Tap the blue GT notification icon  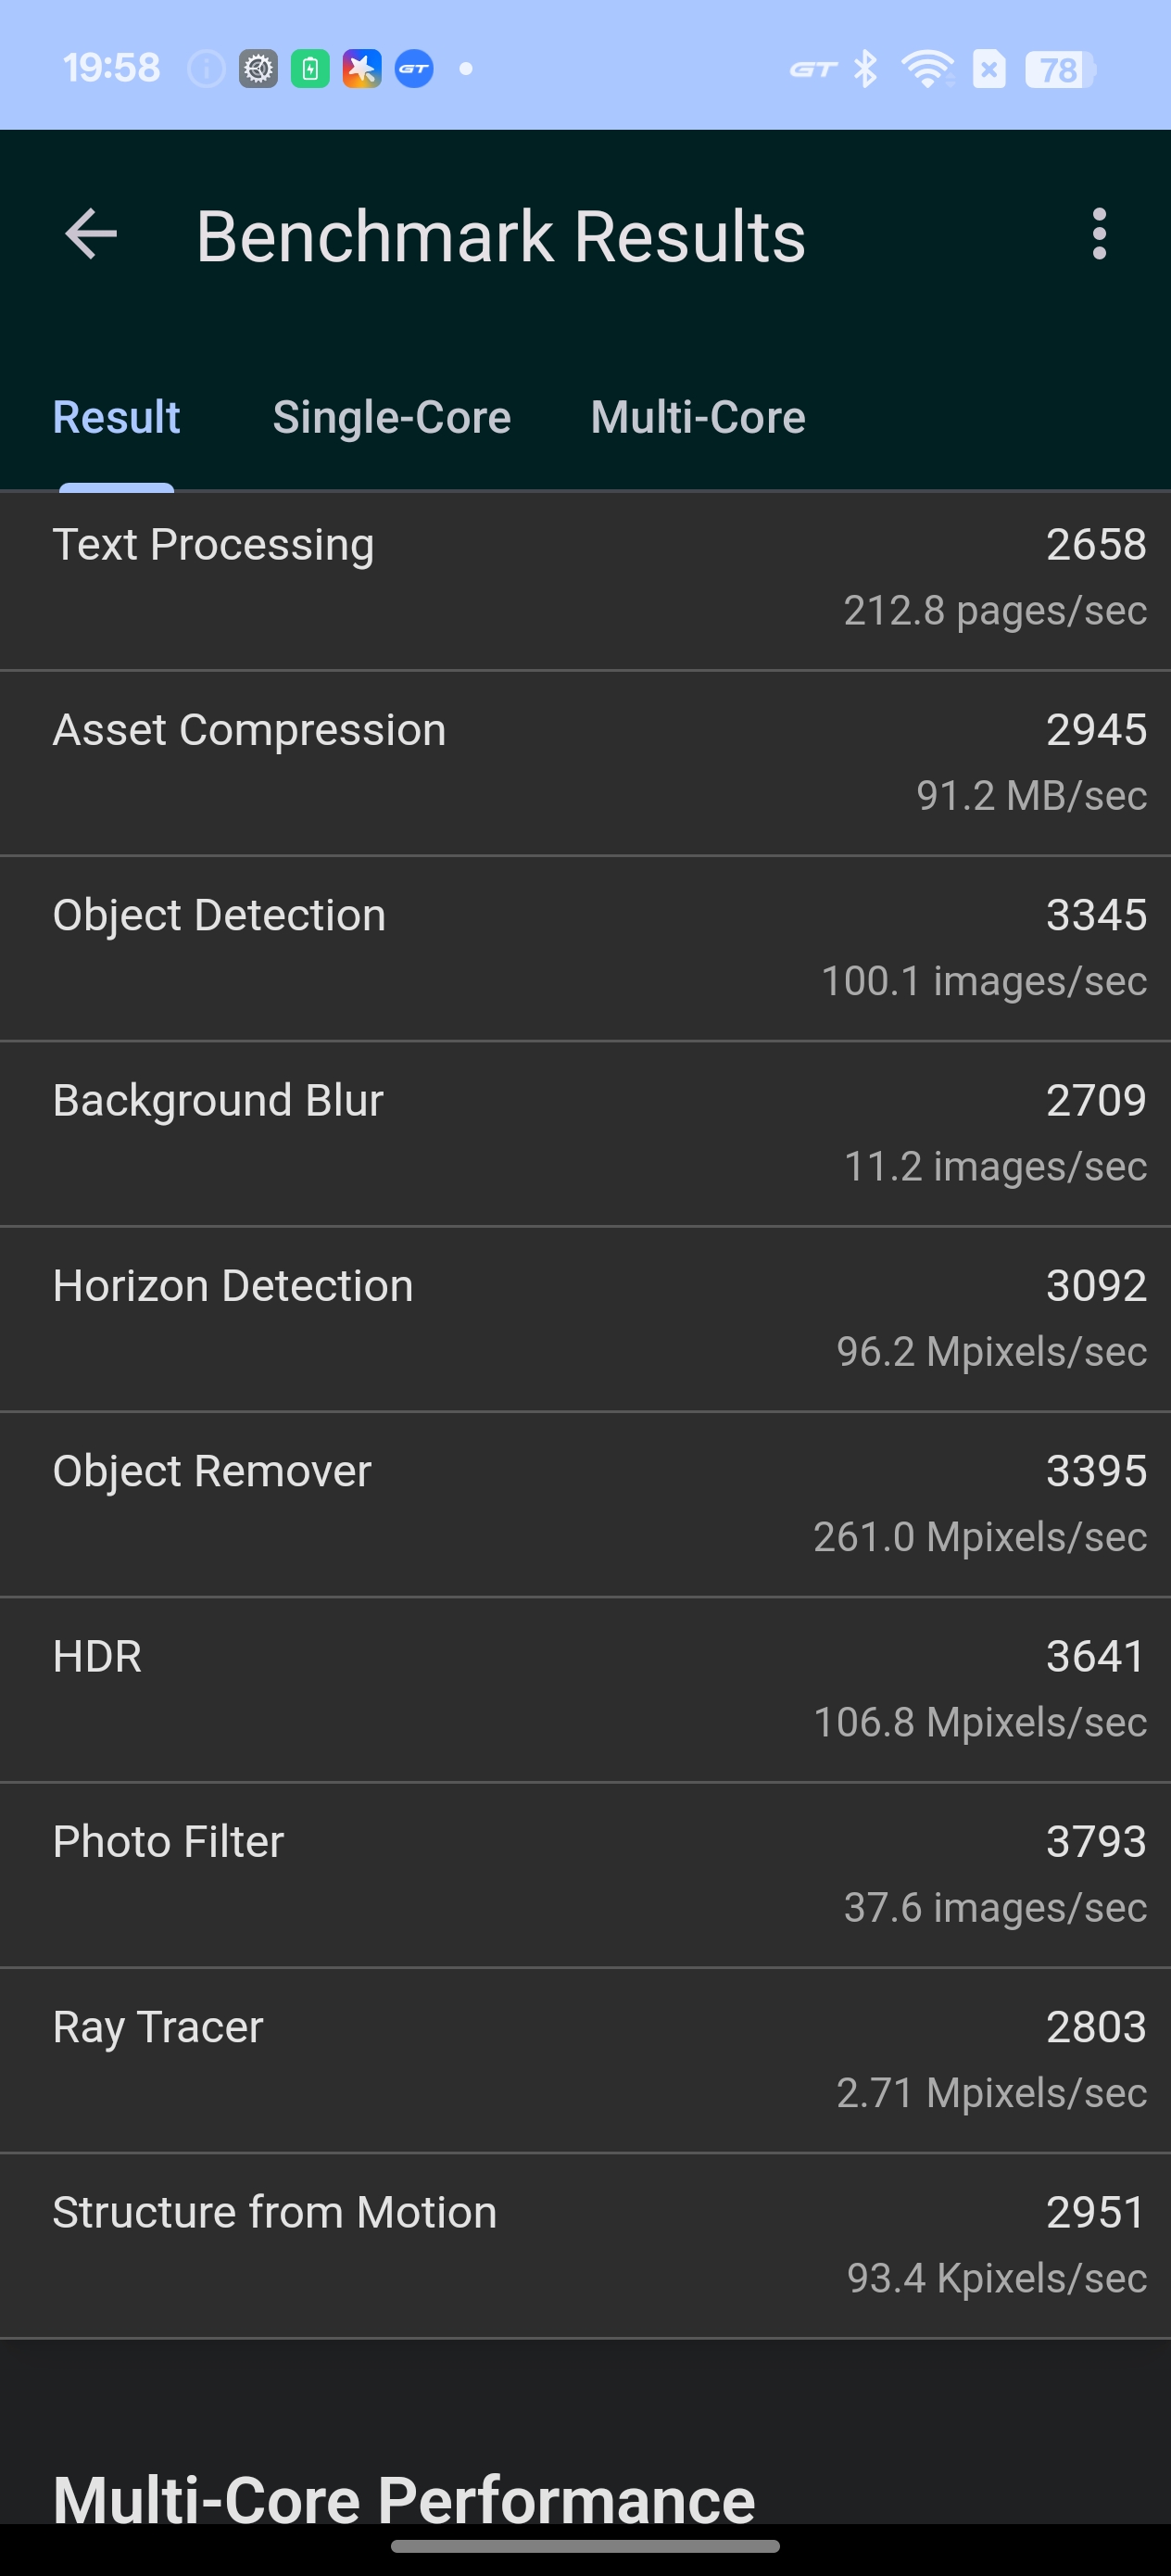click(x=414, y=69)
